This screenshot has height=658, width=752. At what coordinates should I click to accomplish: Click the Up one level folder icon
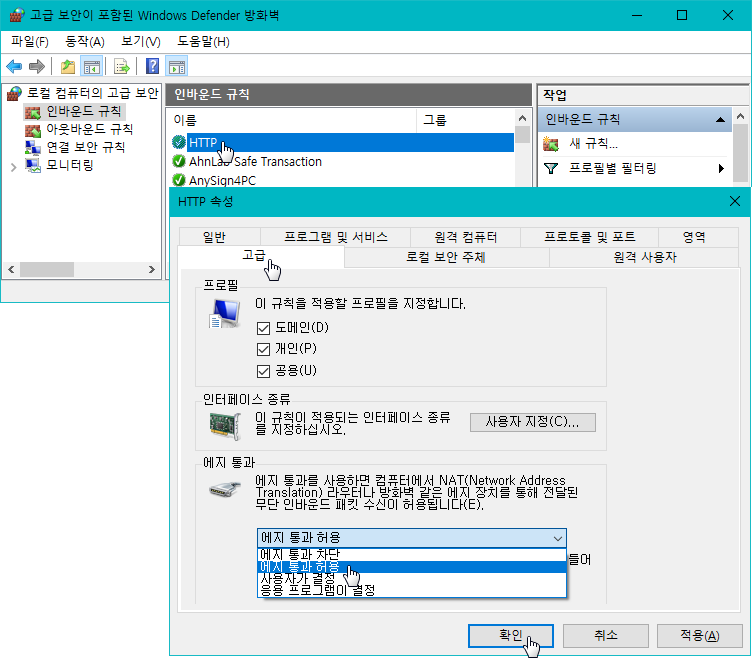tap(68, 66)
